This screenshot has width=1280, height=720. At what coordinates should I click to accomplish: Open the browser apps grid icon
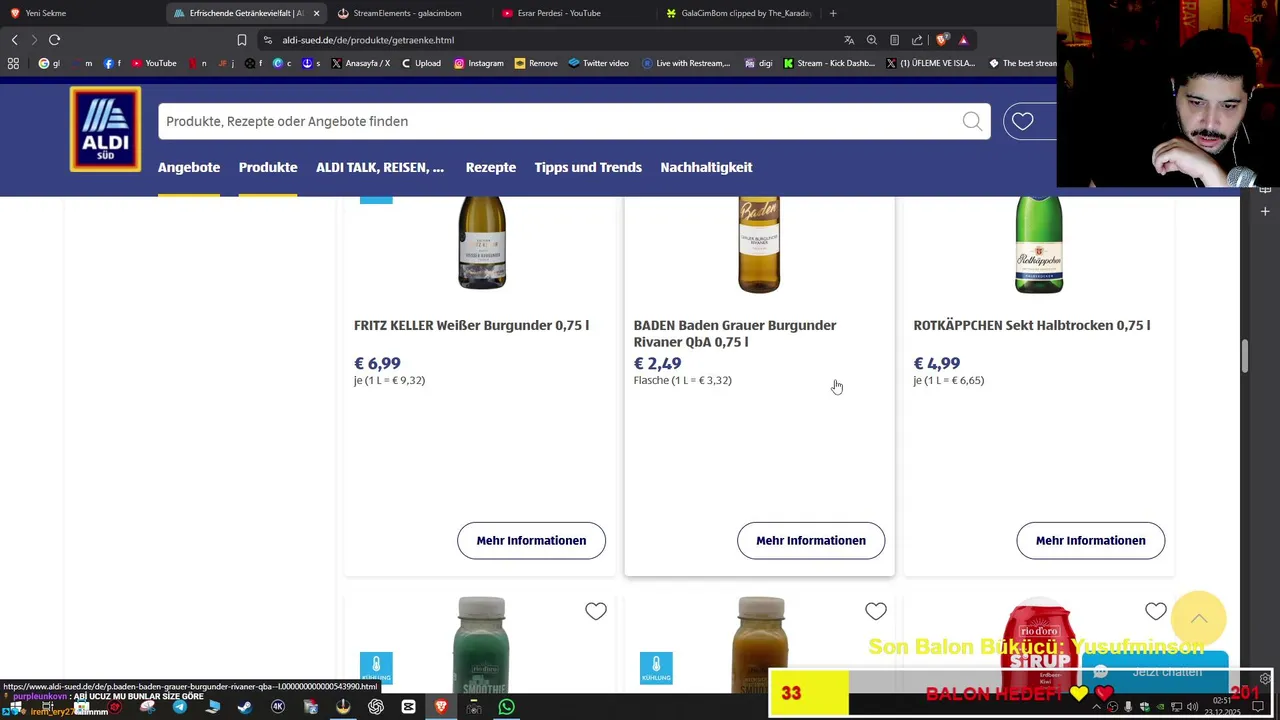pos(13,63)
